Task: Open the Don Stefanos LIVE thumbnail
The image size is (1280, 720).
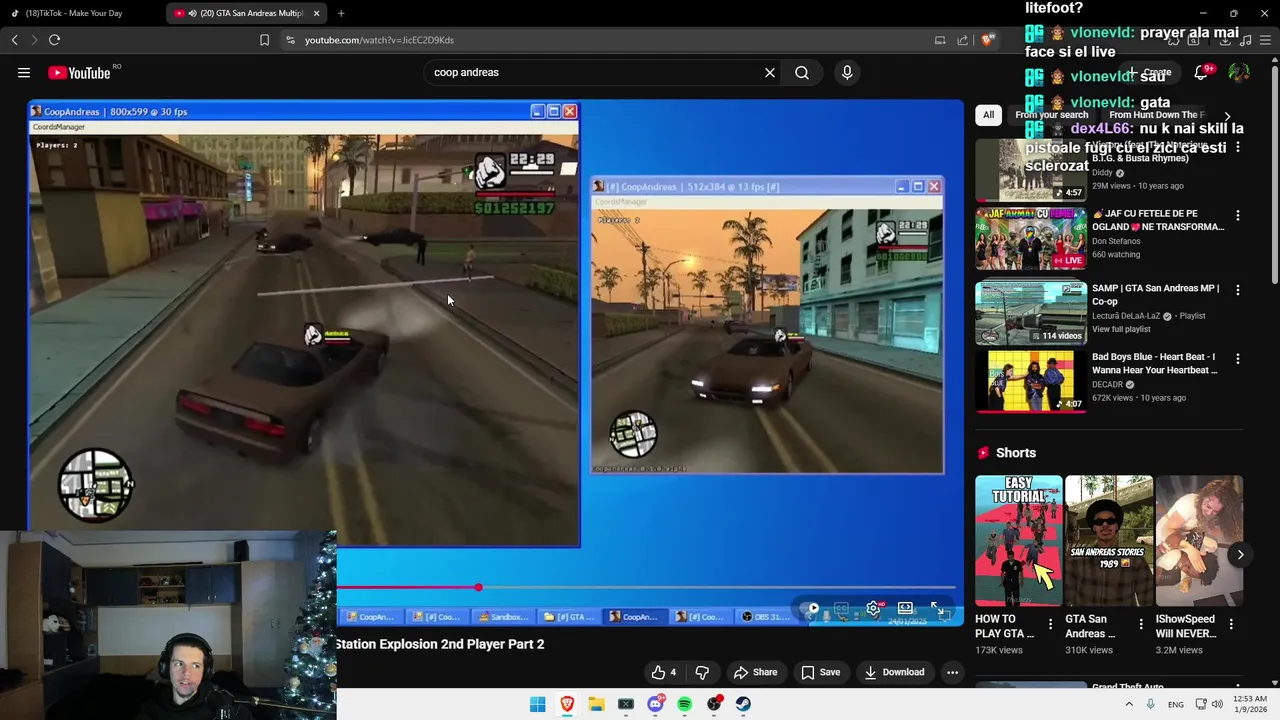Action: pos(1031,239)
